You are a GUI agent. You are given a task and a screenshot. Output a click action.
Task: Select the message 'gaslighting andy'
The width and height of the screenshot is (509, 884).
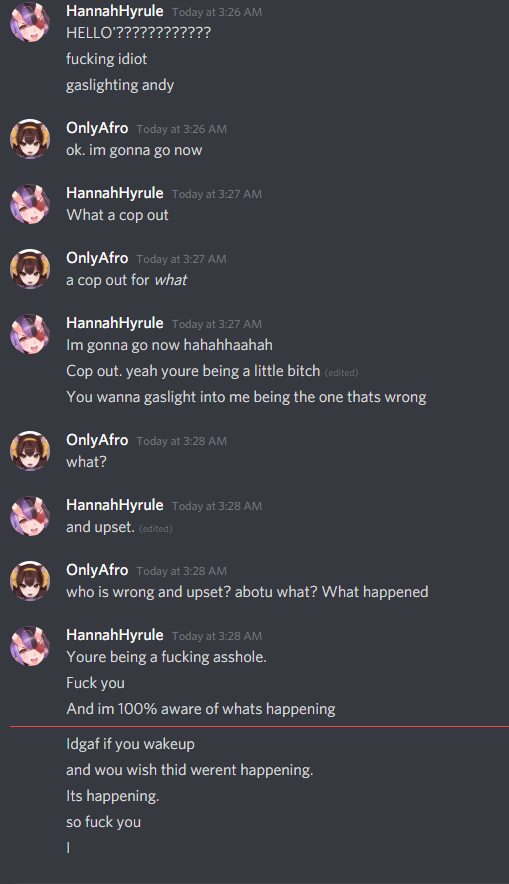[x=120, y=85]
